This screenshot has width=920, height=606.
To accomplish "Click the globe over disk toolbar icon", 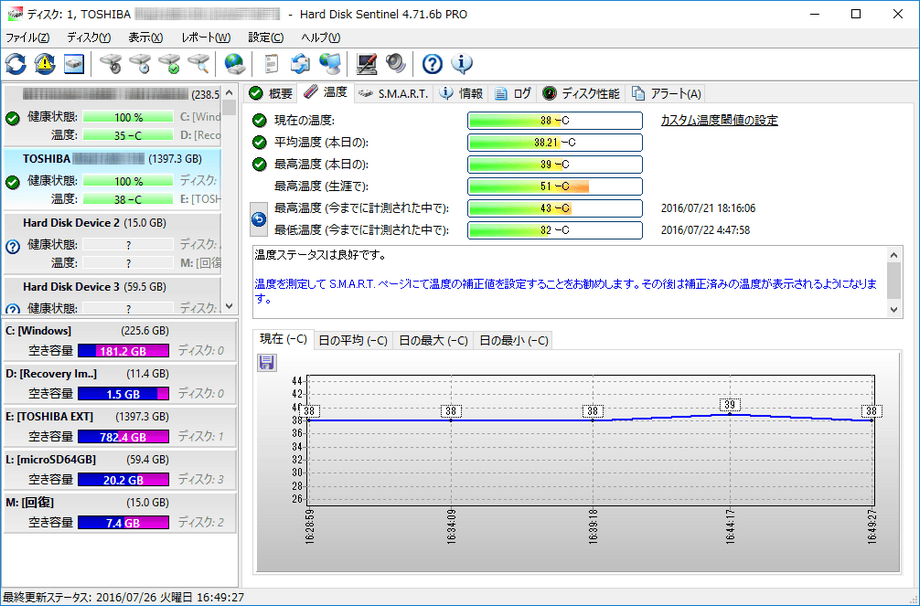I will coord(235,63).
